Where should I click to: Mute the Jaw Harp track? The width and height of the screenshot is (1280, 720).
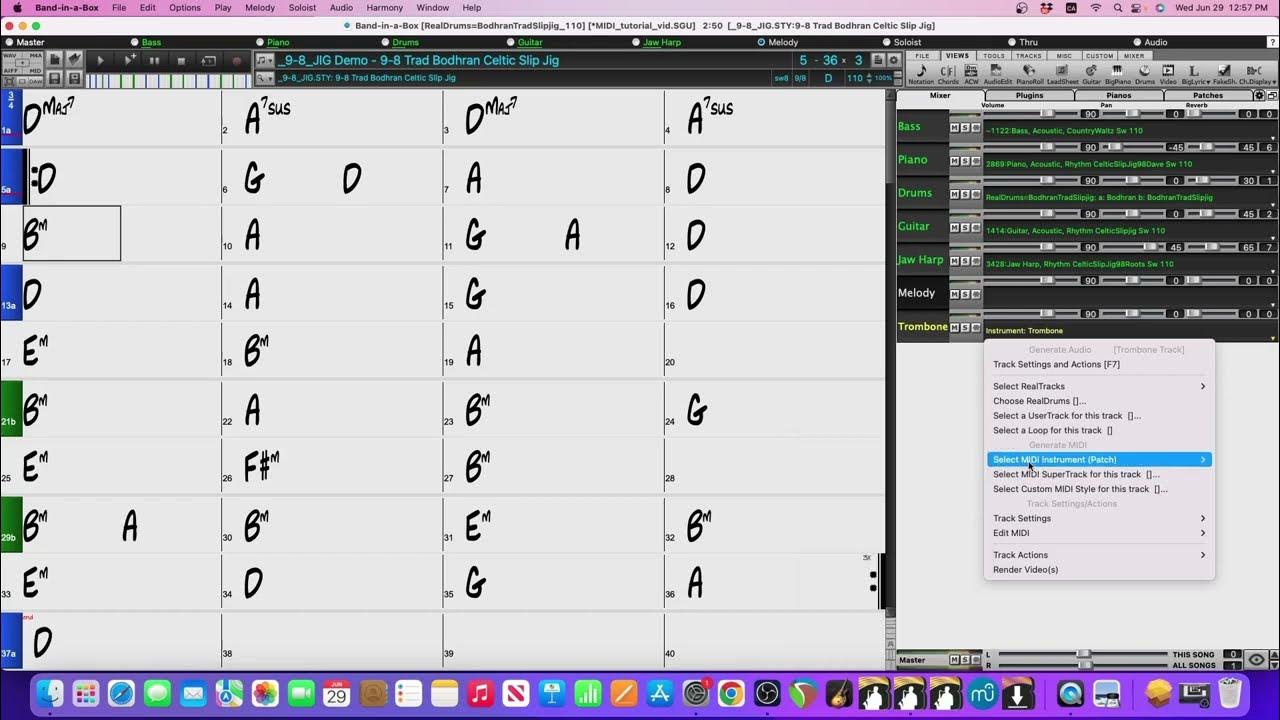click(x=954, y=261)
